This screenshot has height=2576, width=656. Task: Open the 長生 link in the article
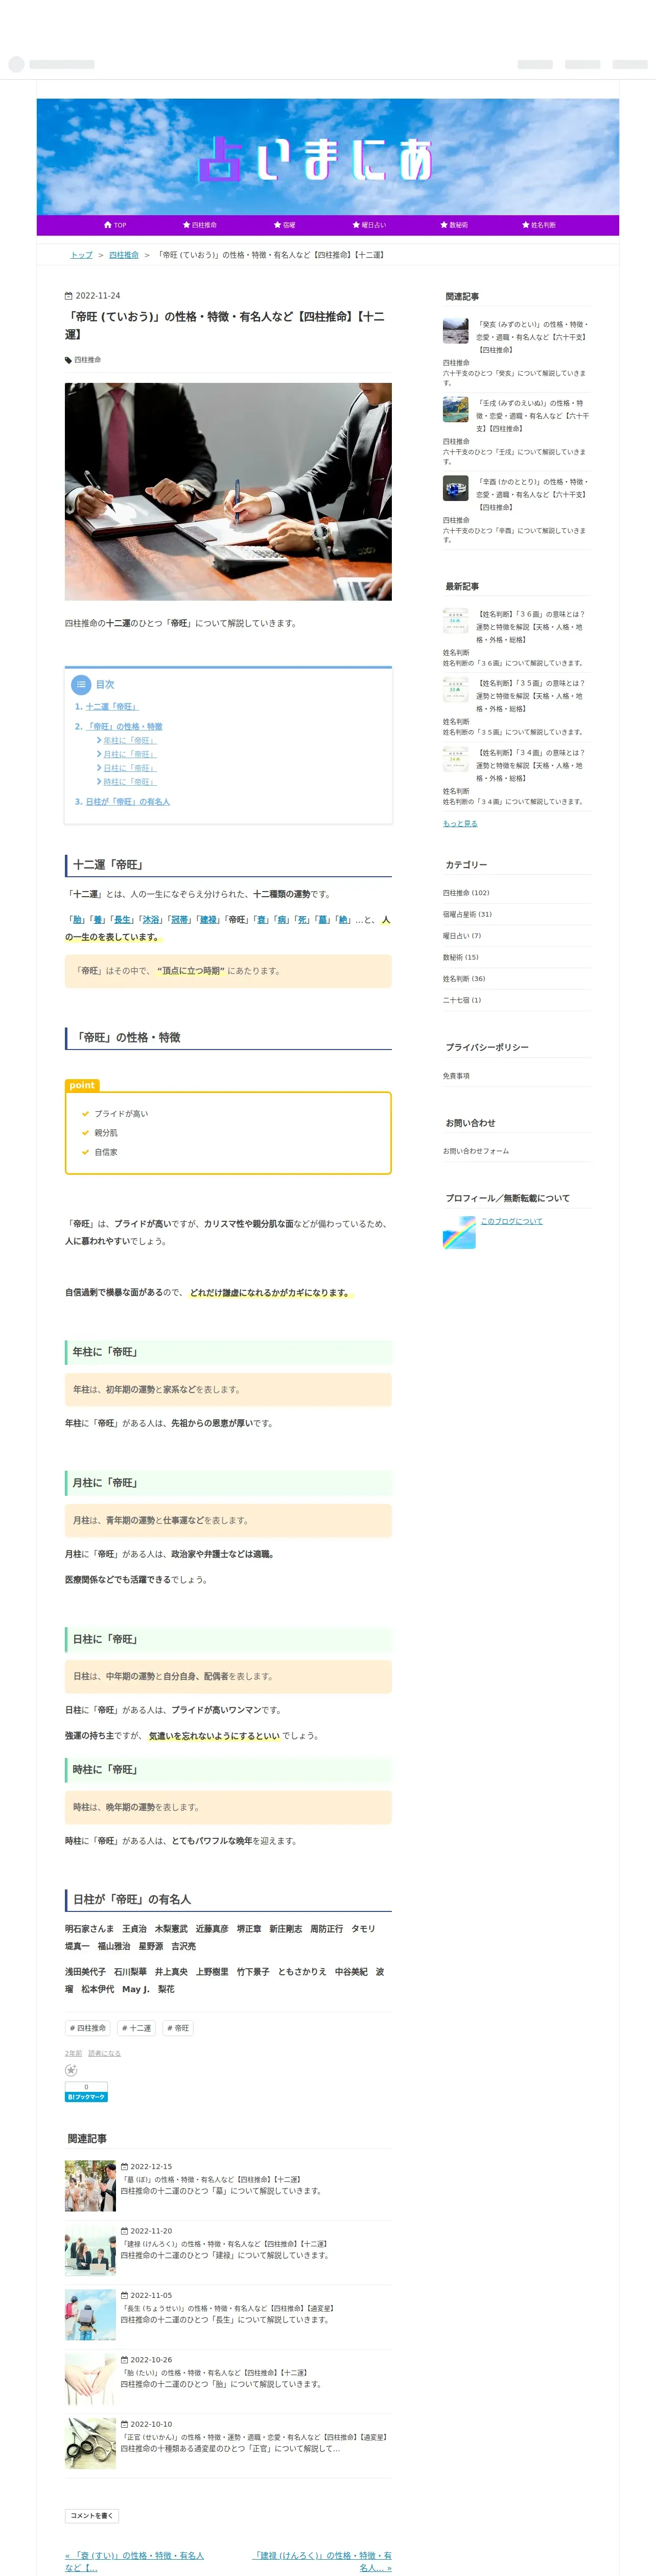[123, 920]
